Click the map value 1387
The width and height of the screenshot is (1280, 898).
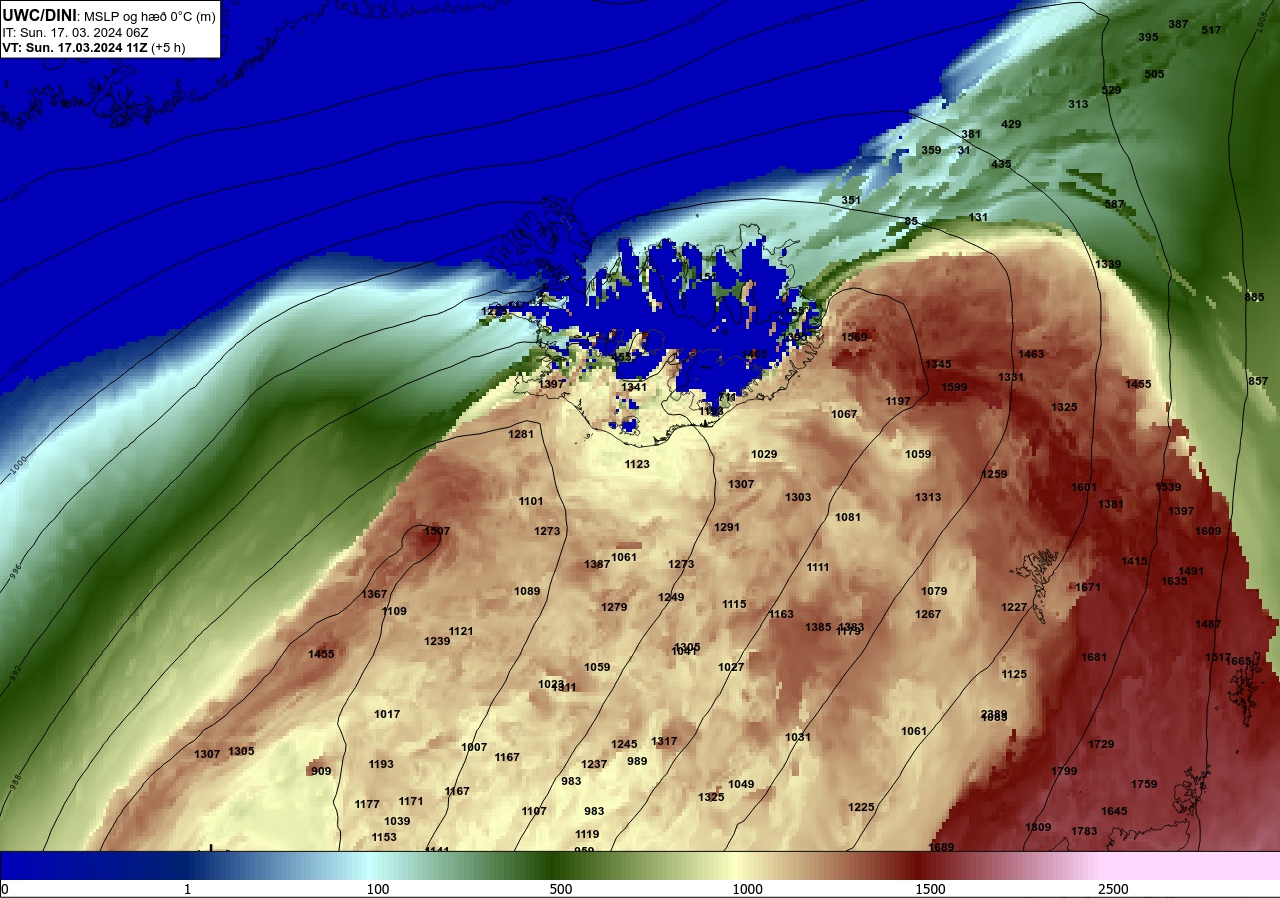597,564
